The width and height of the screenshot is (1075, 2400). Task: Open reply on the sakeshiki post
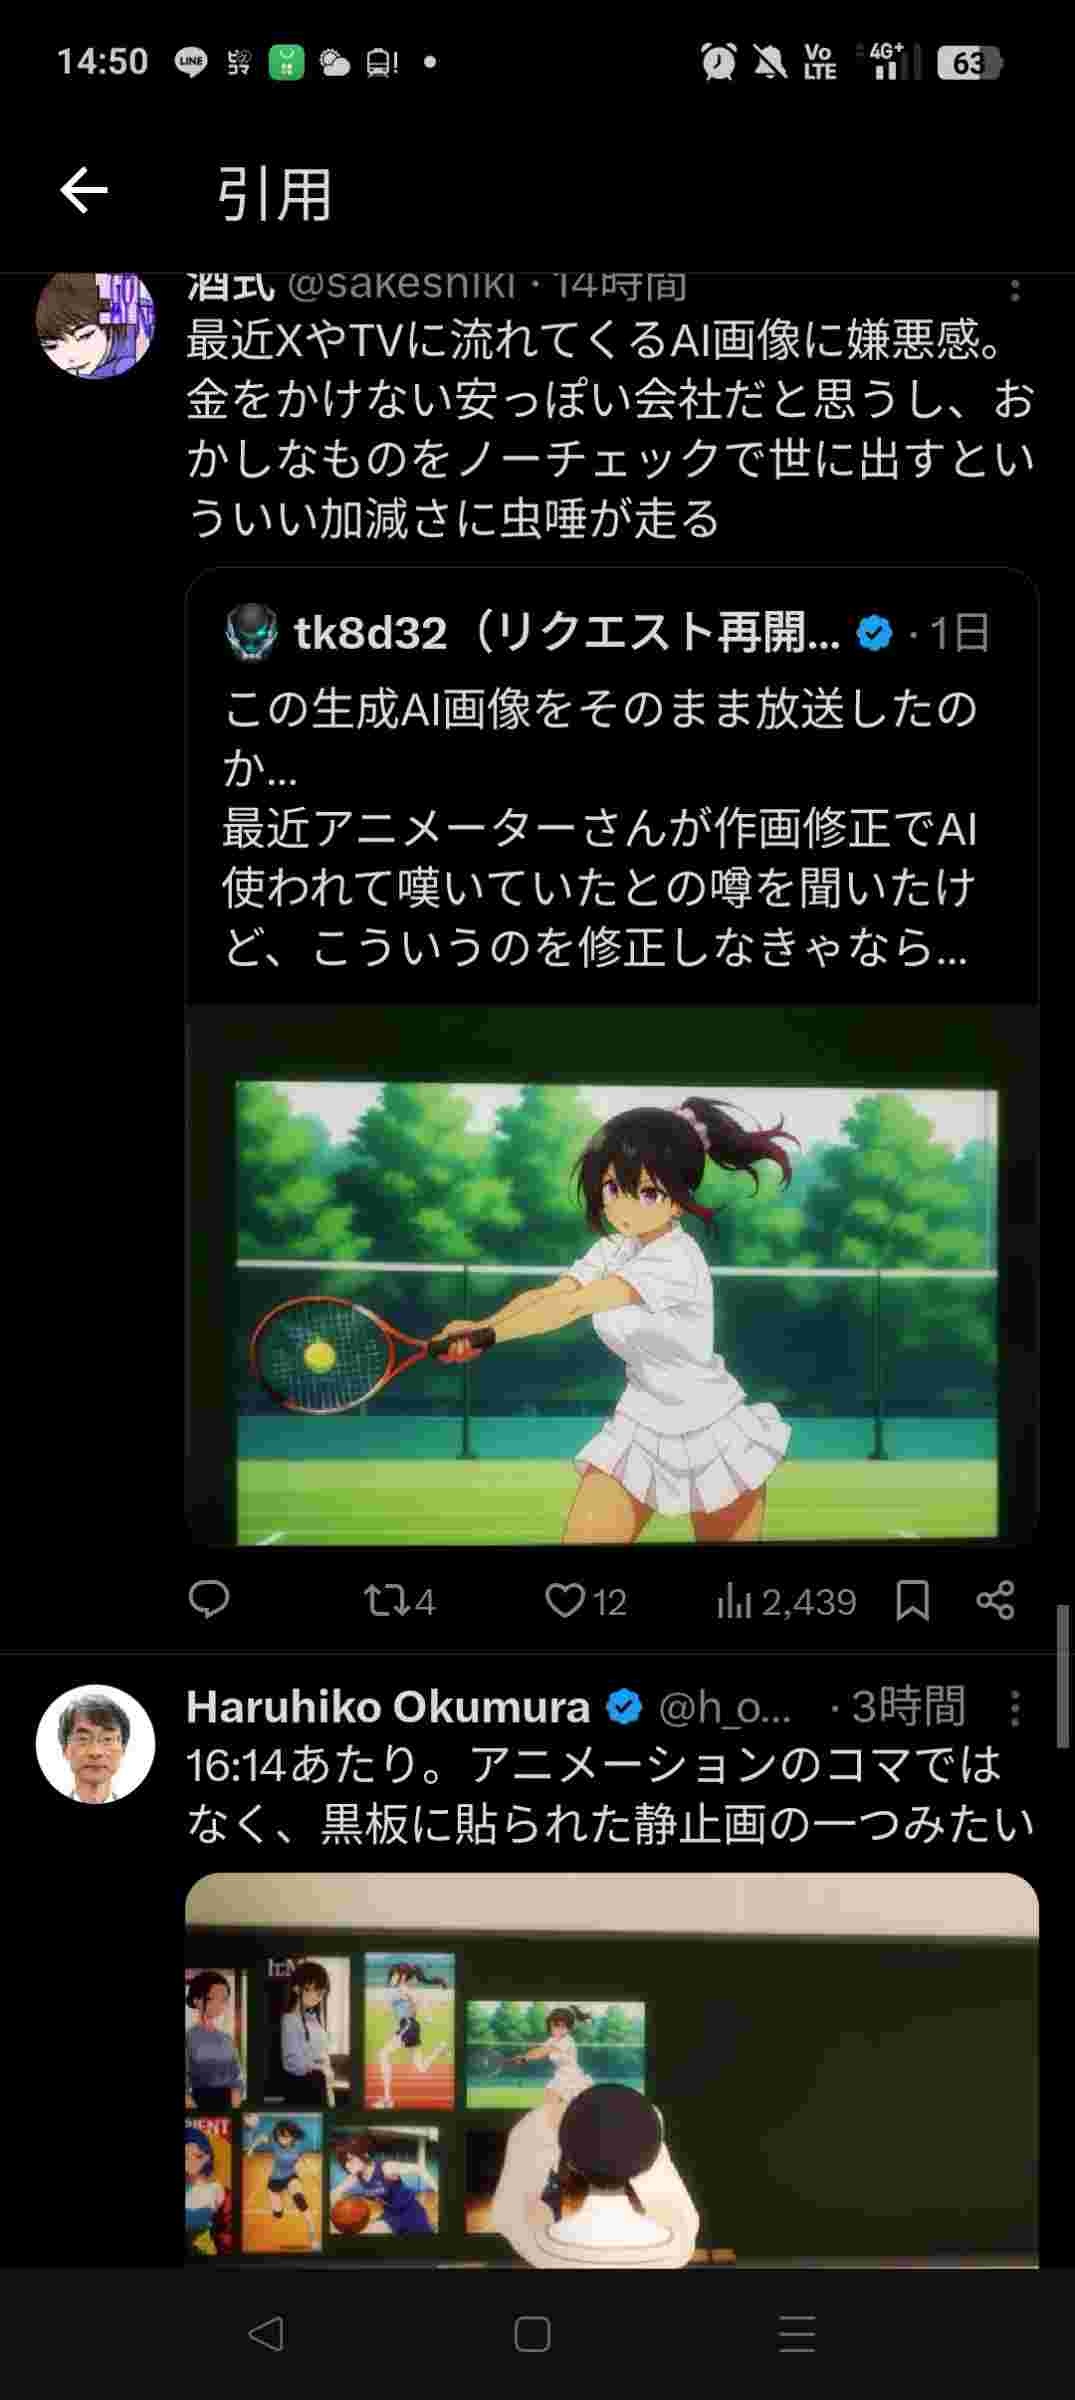coord(209,1601)
